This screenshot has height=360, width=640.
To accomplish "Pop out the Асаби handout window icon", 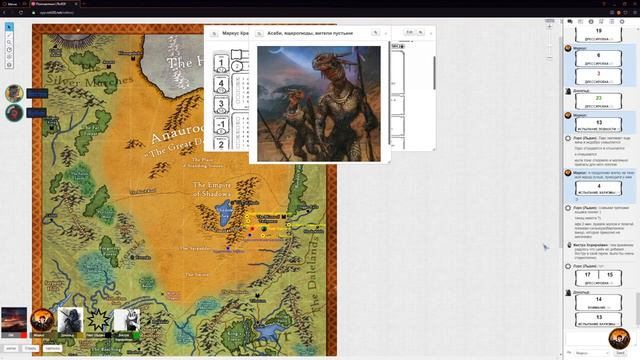I will pyautogui.click(x=259, y=33).
